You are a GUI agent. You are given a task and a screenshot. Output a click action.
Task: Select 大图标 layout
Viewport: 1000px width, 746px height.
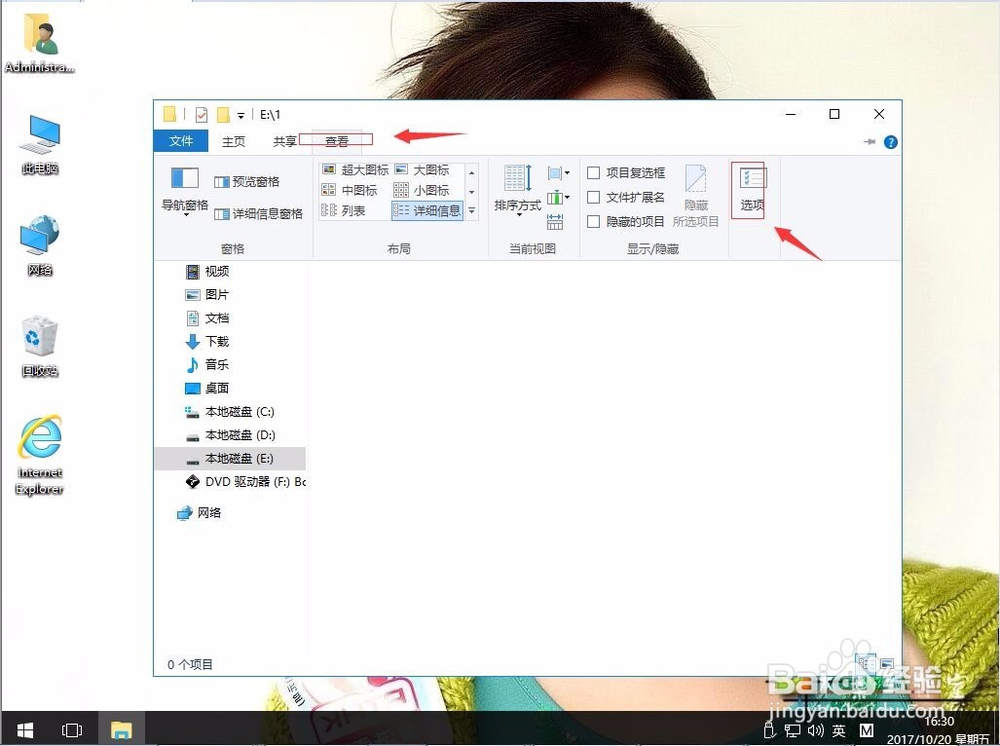pos(422,170)
